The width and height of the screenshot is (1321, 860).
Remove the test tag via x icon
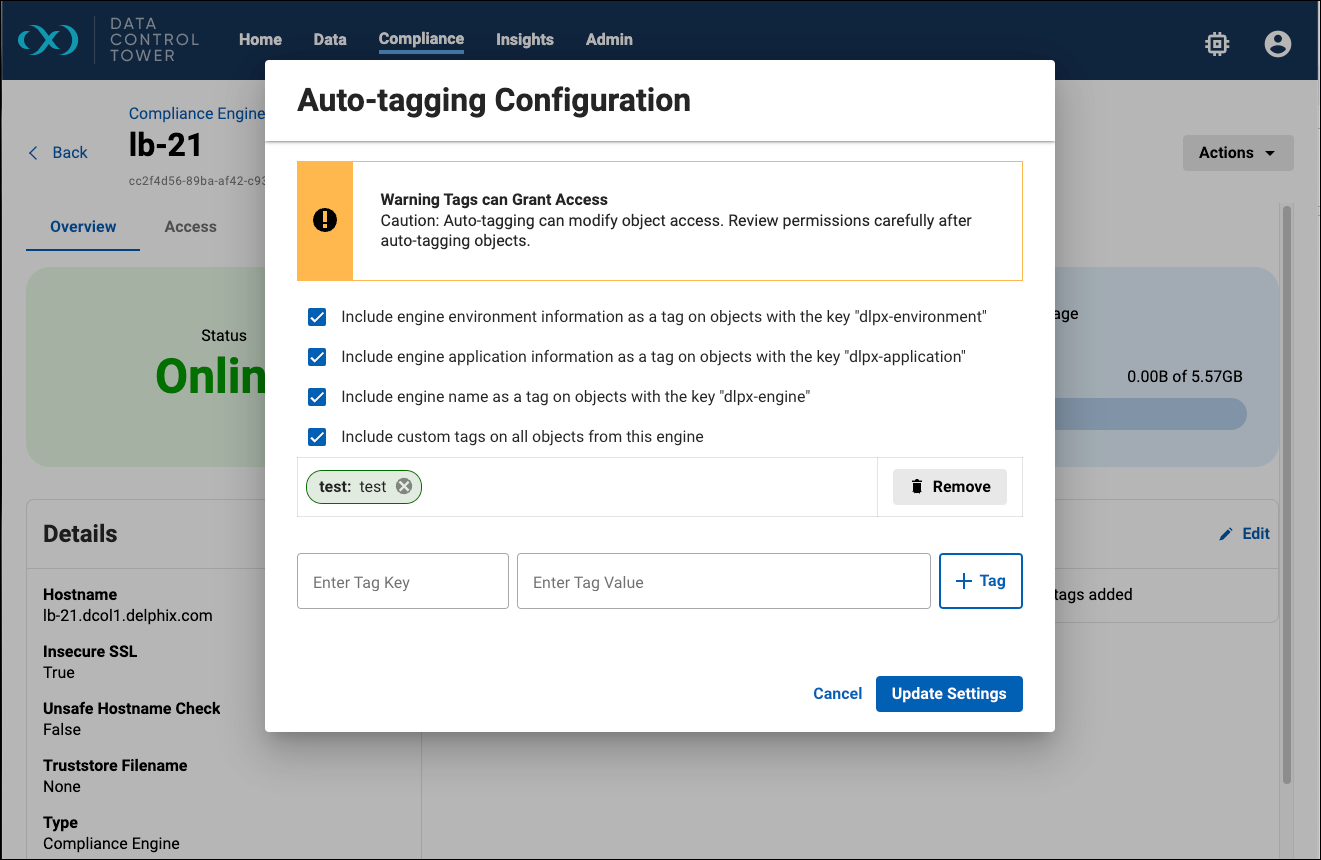[x=404, y=487]
